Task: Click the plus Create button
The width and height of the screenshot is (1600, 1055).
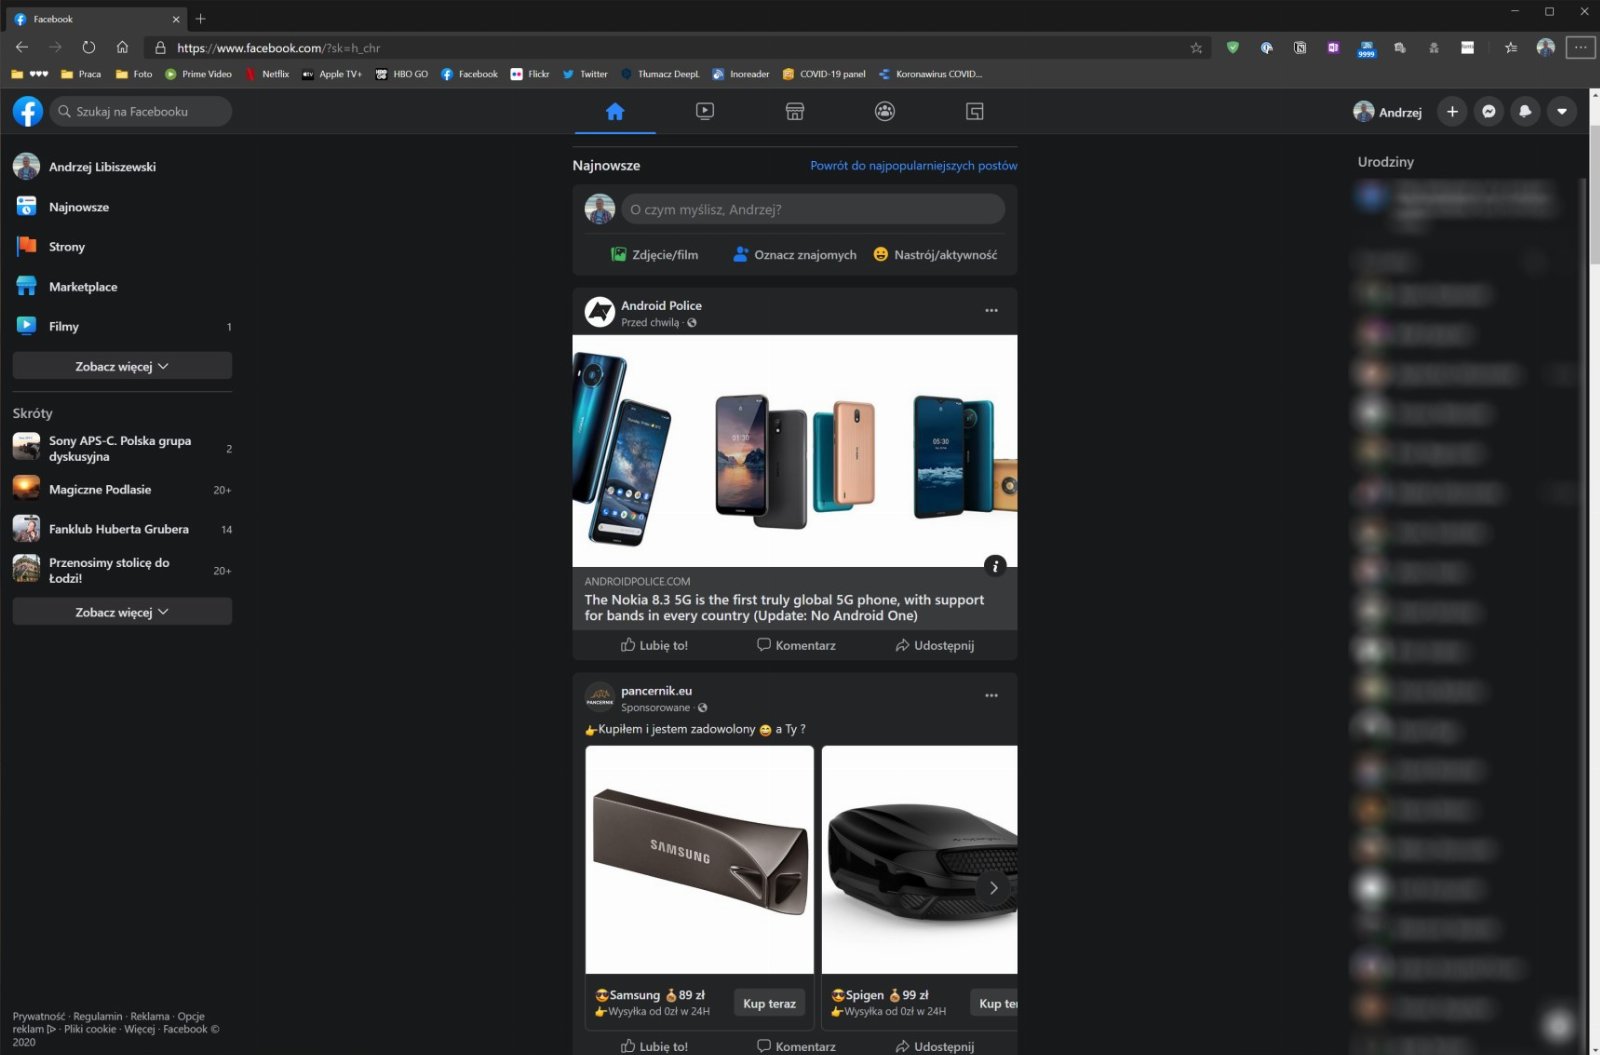Action: 1452,111
